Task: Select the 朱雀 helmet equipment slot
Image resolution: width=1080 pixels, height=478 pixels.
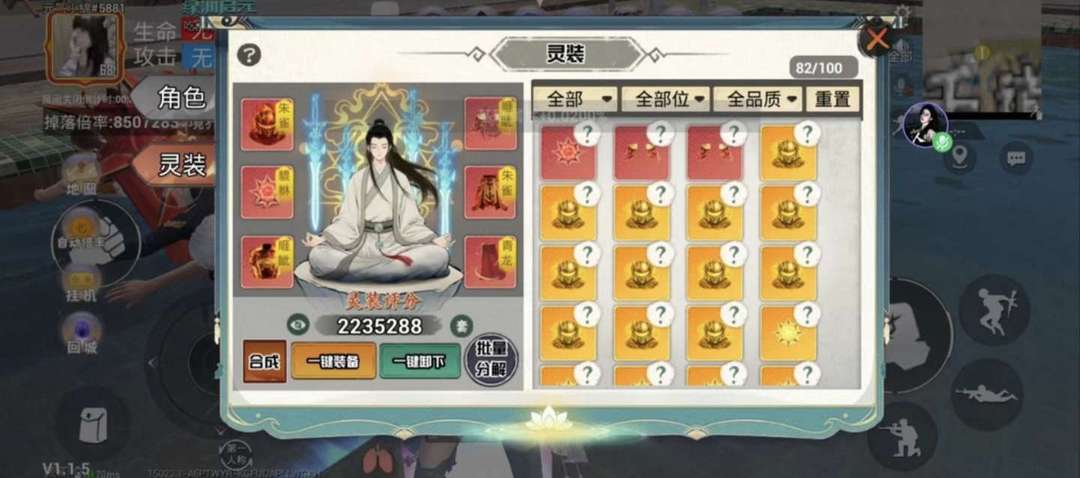Action: point(267,124)
